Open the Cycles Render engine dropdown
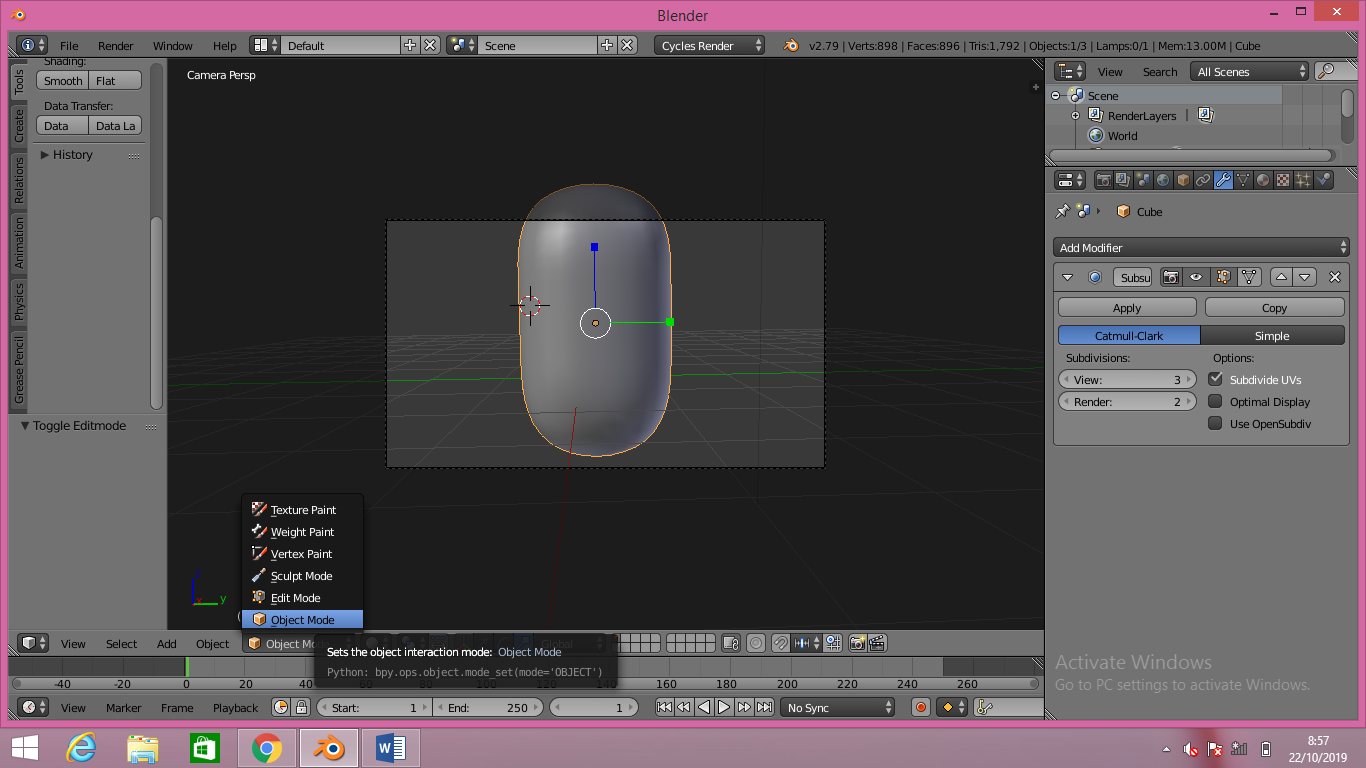Image resolution: width=1366 pixels, height=768 pixels. pyautogui.click(x=710, y=46)
